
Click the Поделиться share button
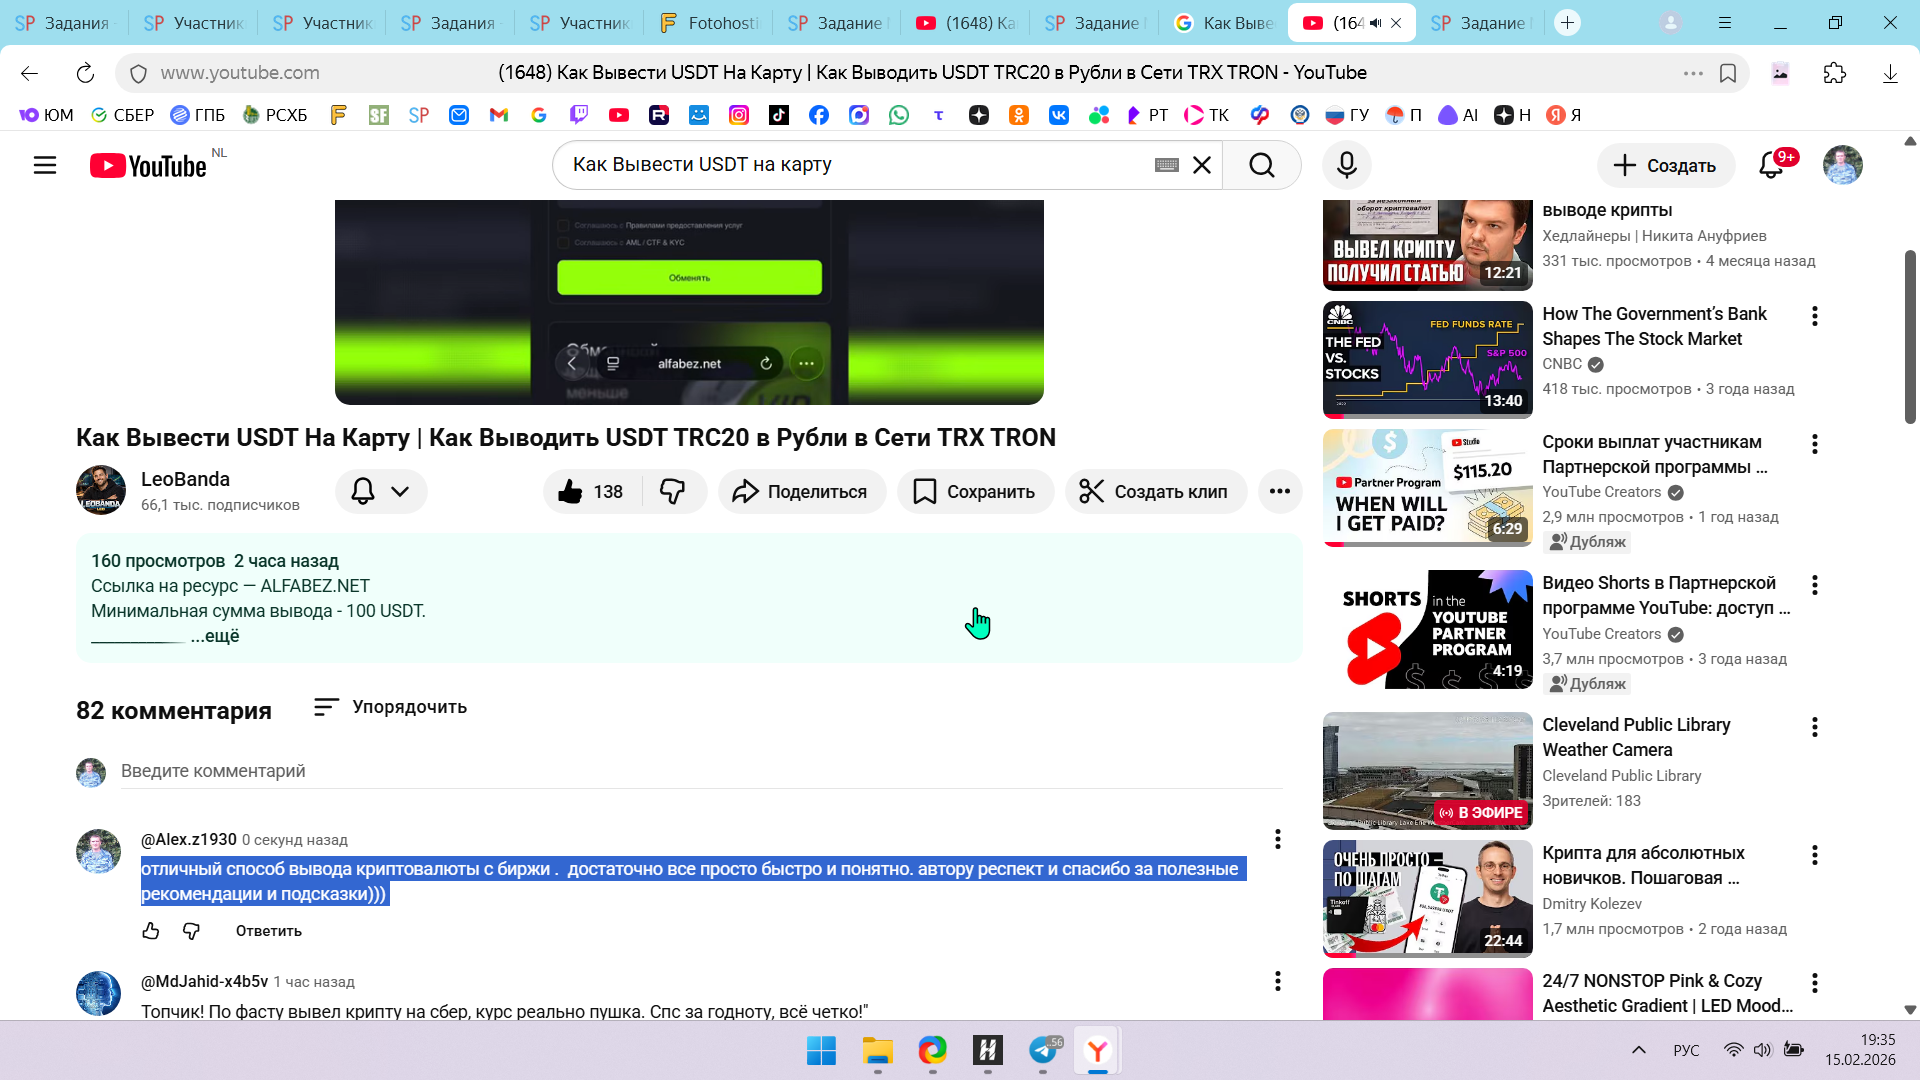tap(801, 491)
